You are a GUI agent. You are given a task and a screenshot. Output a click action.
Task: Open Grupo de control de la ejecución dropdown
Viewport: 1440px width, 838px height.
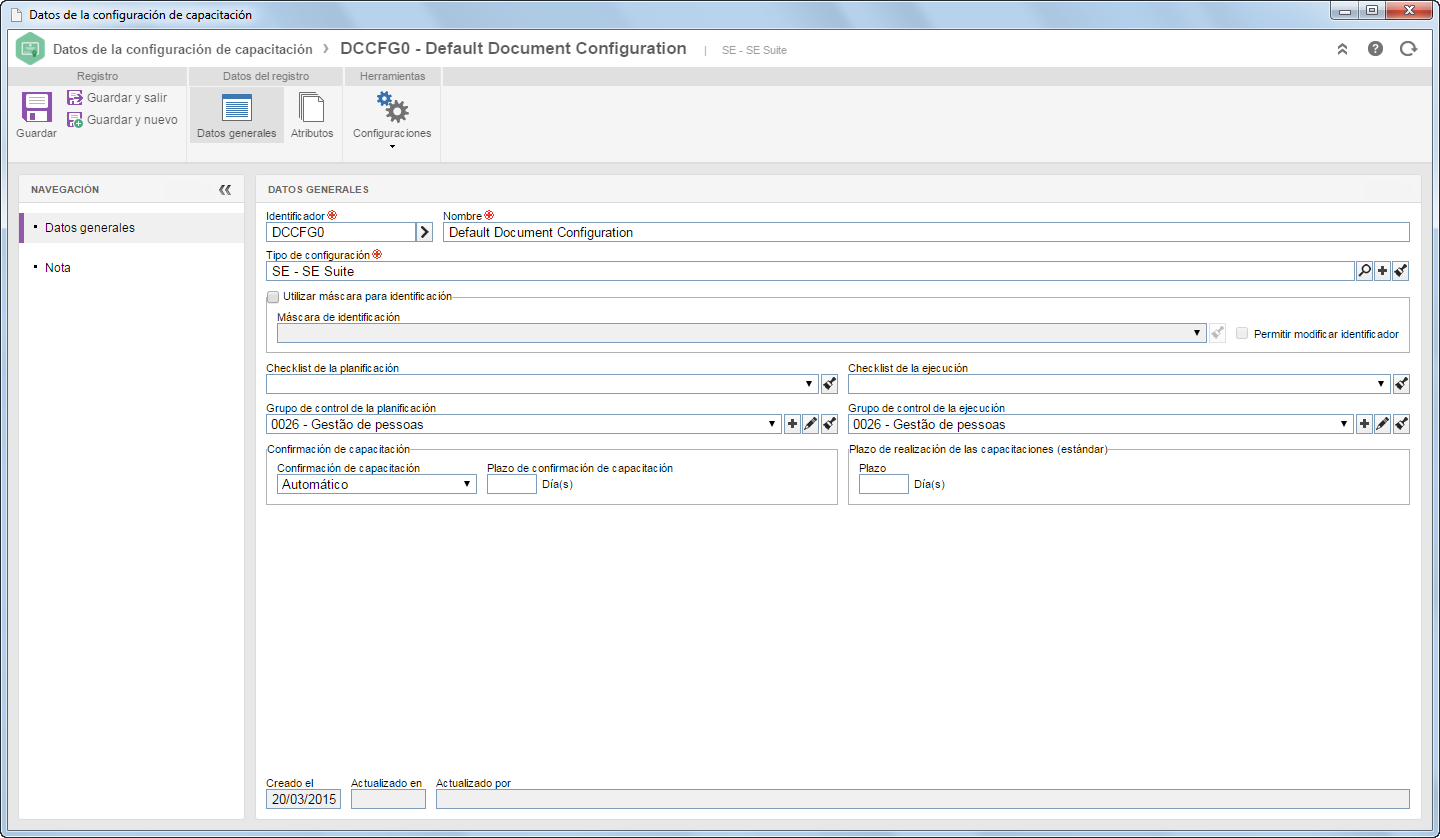click(x=1100, y=424)
